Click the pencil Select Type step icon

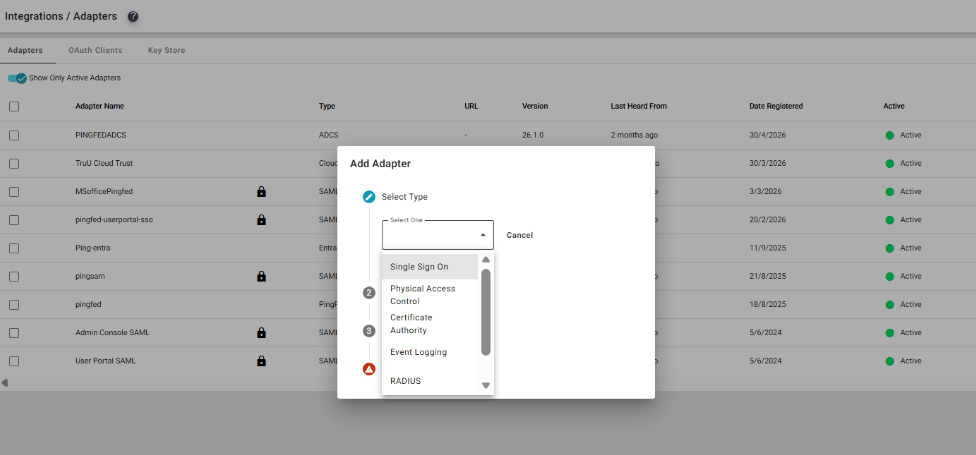369,197
